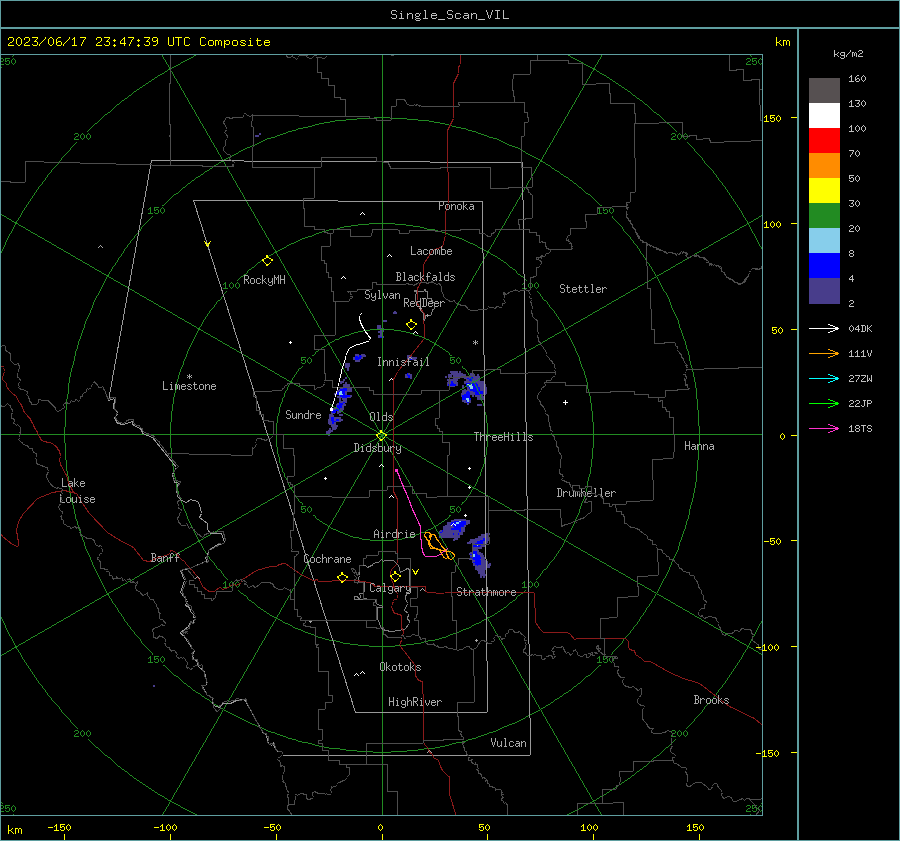Click the Lake Louise label
The width and height of the screenshot is (900, 841).
tap(77, 491)
